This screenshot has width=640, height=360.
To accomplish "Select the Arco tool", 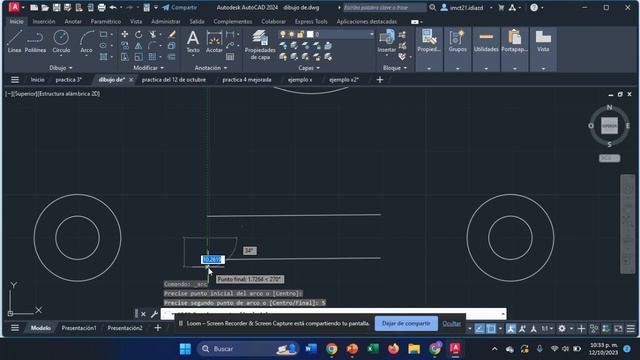I will click(x=86, y=42).
